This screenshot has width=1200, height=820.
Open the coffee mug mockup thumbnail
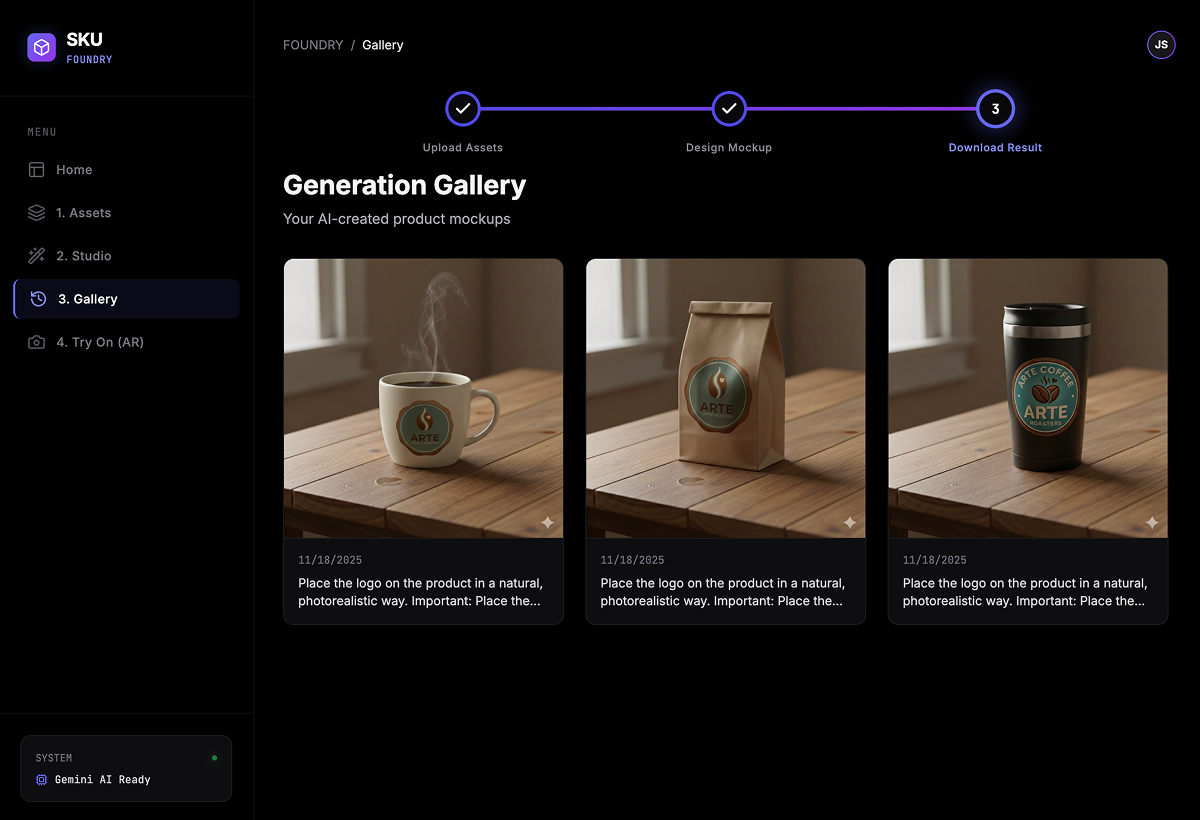(423, 397)
